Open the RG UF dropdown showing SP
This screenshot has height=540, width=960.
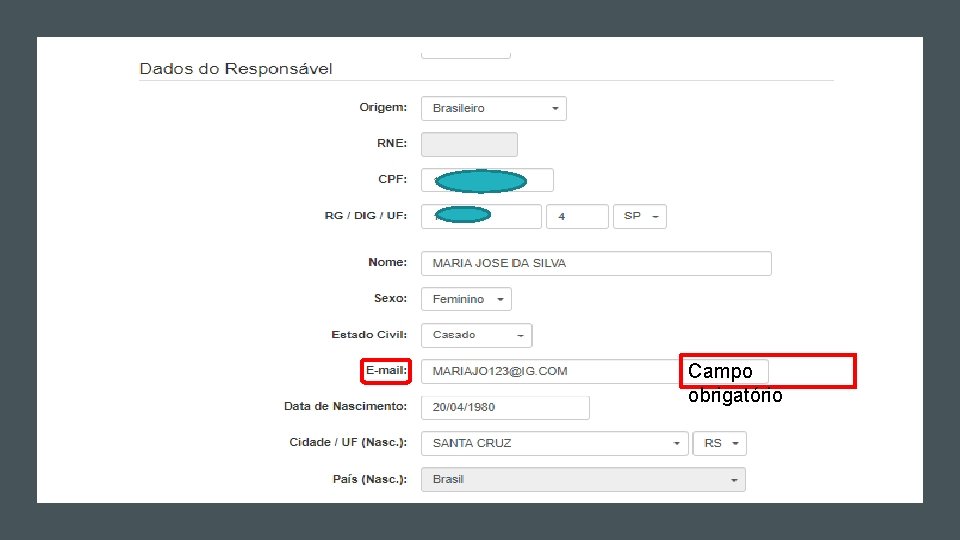tap(640, 216)
